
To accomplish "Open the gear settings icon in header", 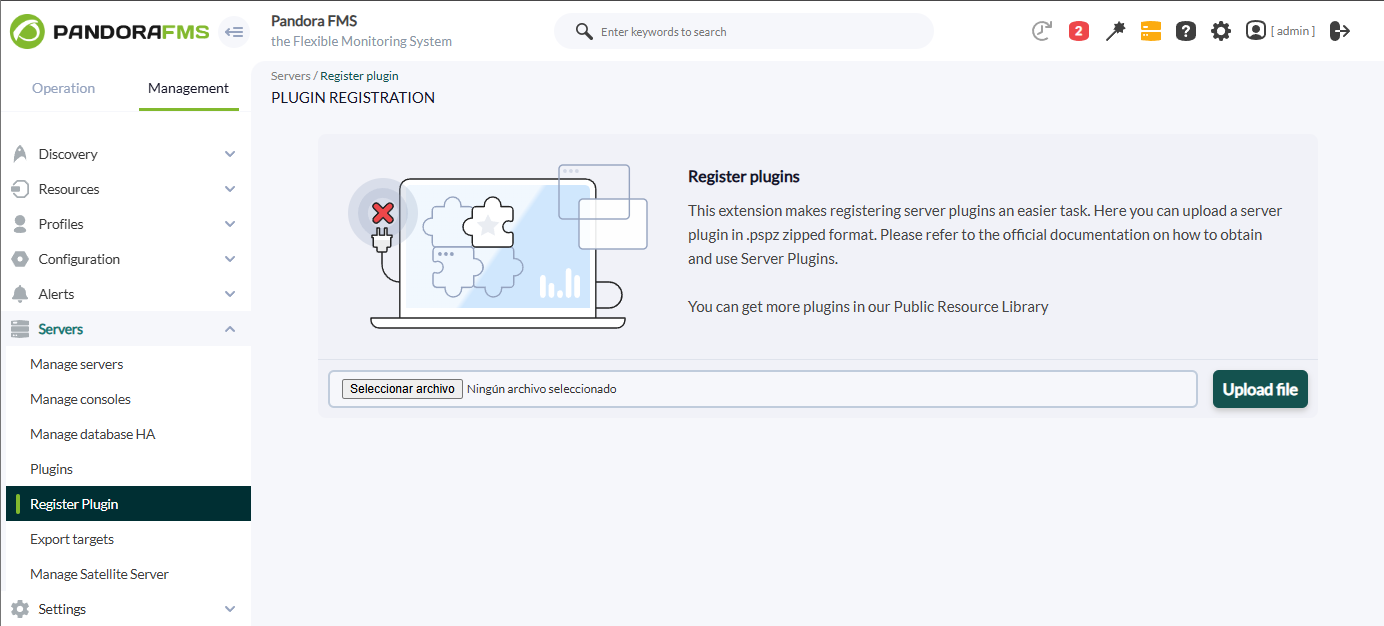I will (x=1221, y=31).
